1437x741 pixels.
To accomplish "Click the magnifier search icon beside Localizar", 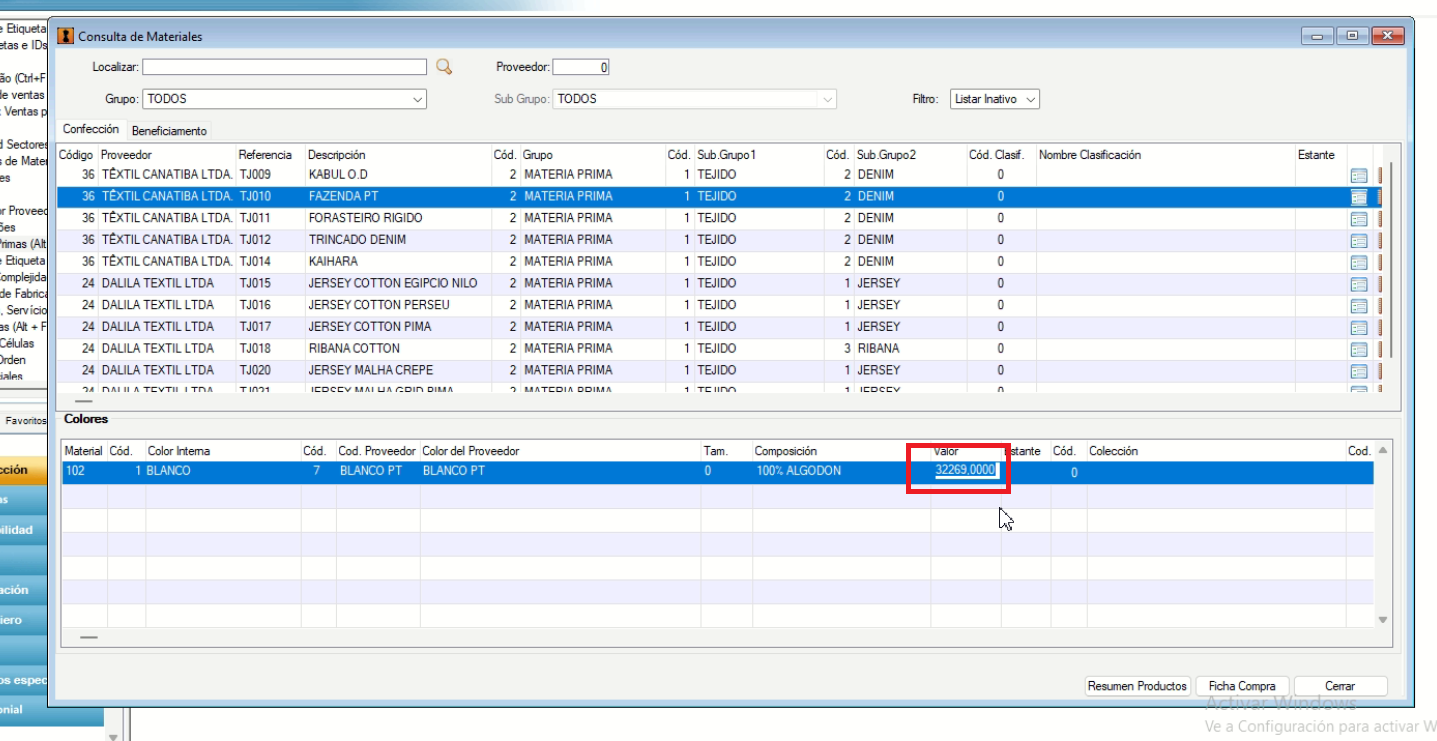I will tap(444, 67).
